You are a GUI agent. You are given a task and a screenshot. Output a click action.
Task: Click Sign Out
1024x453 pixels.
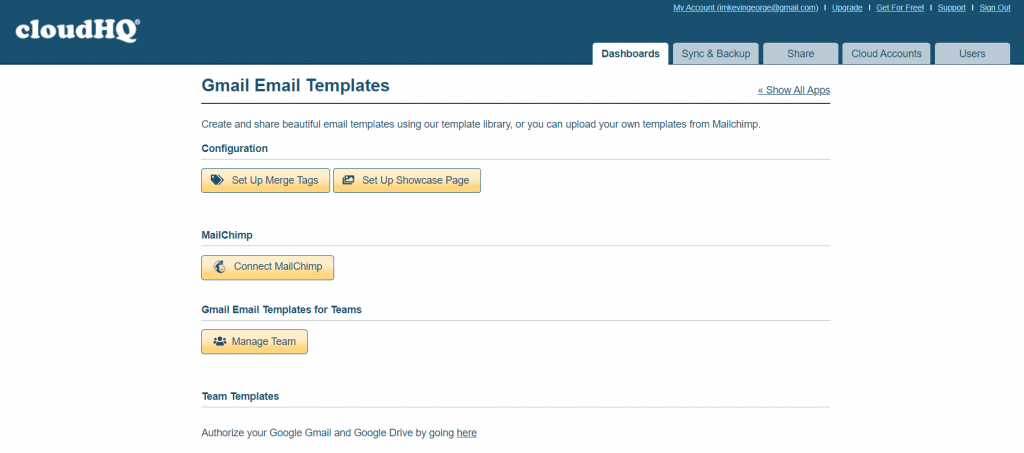[x=995, y=8]
